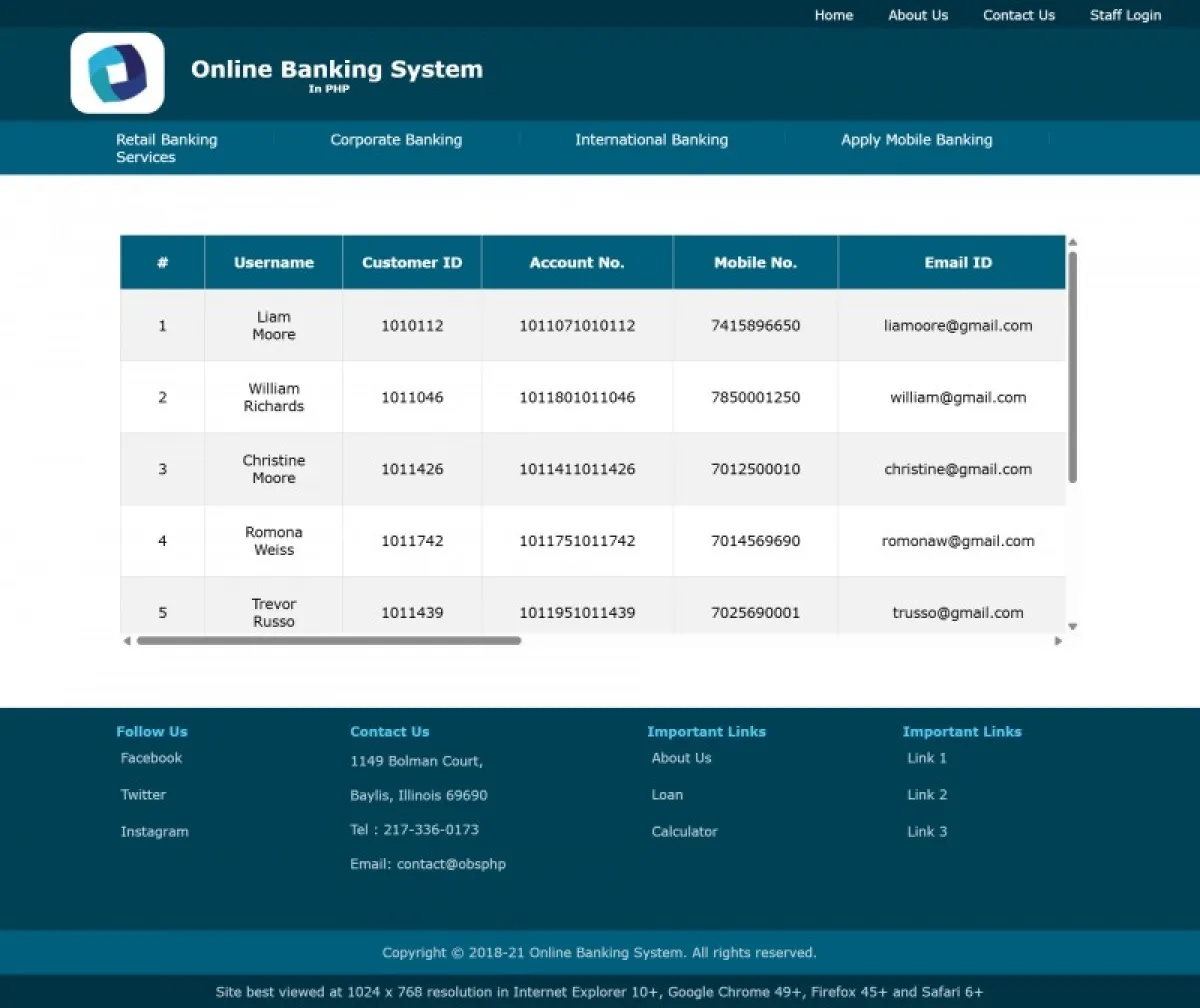1200x1008 pixels.
Task: Open About Us under Important Links
Action: [682, 758]
